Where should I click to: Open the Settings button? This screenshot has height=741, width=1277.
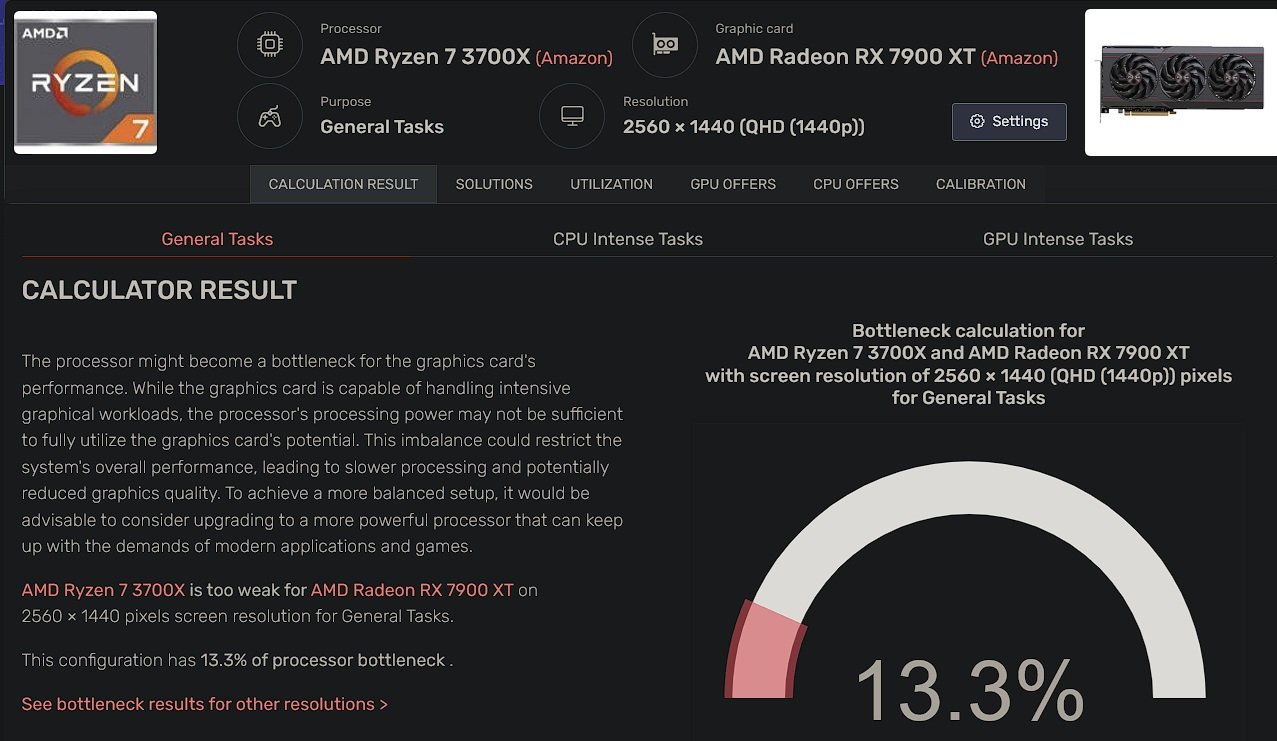[1009, 121]
